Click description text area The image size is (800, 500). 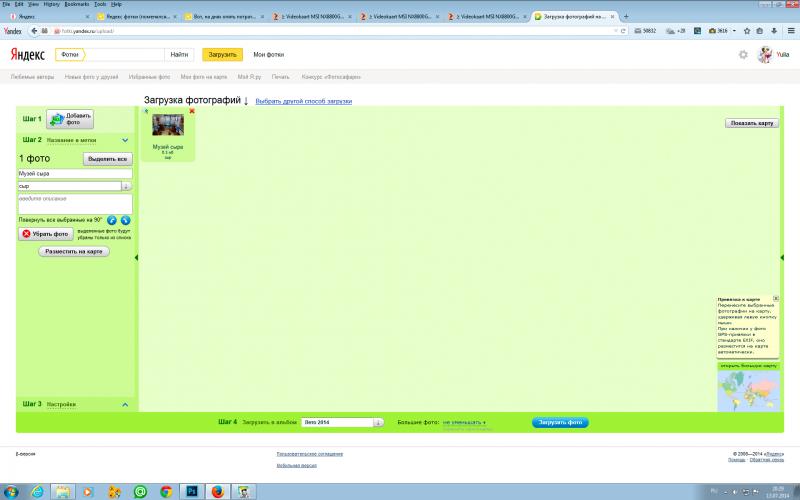coord(75,204)
